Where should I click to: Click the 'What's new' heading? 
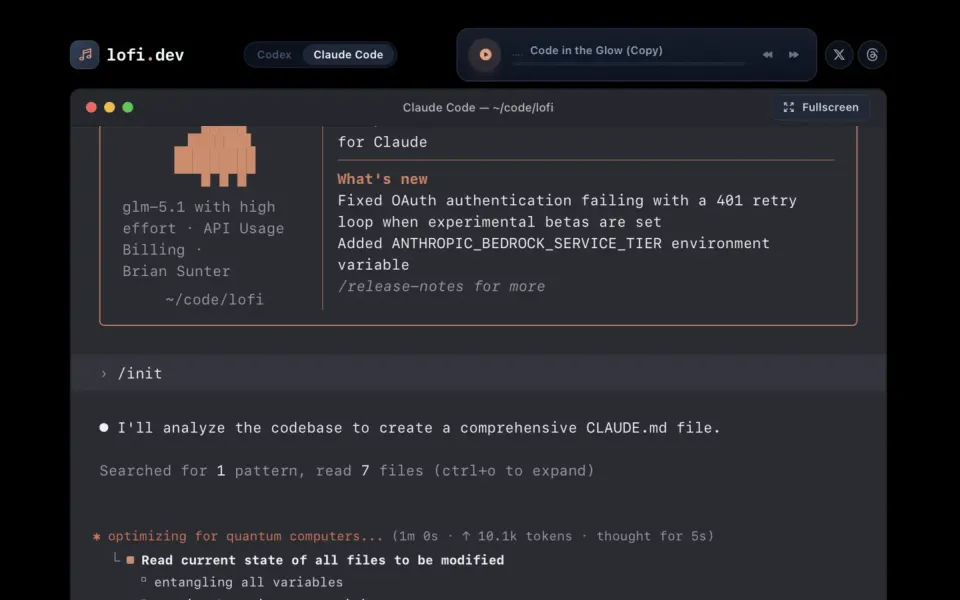coord(383,179)
